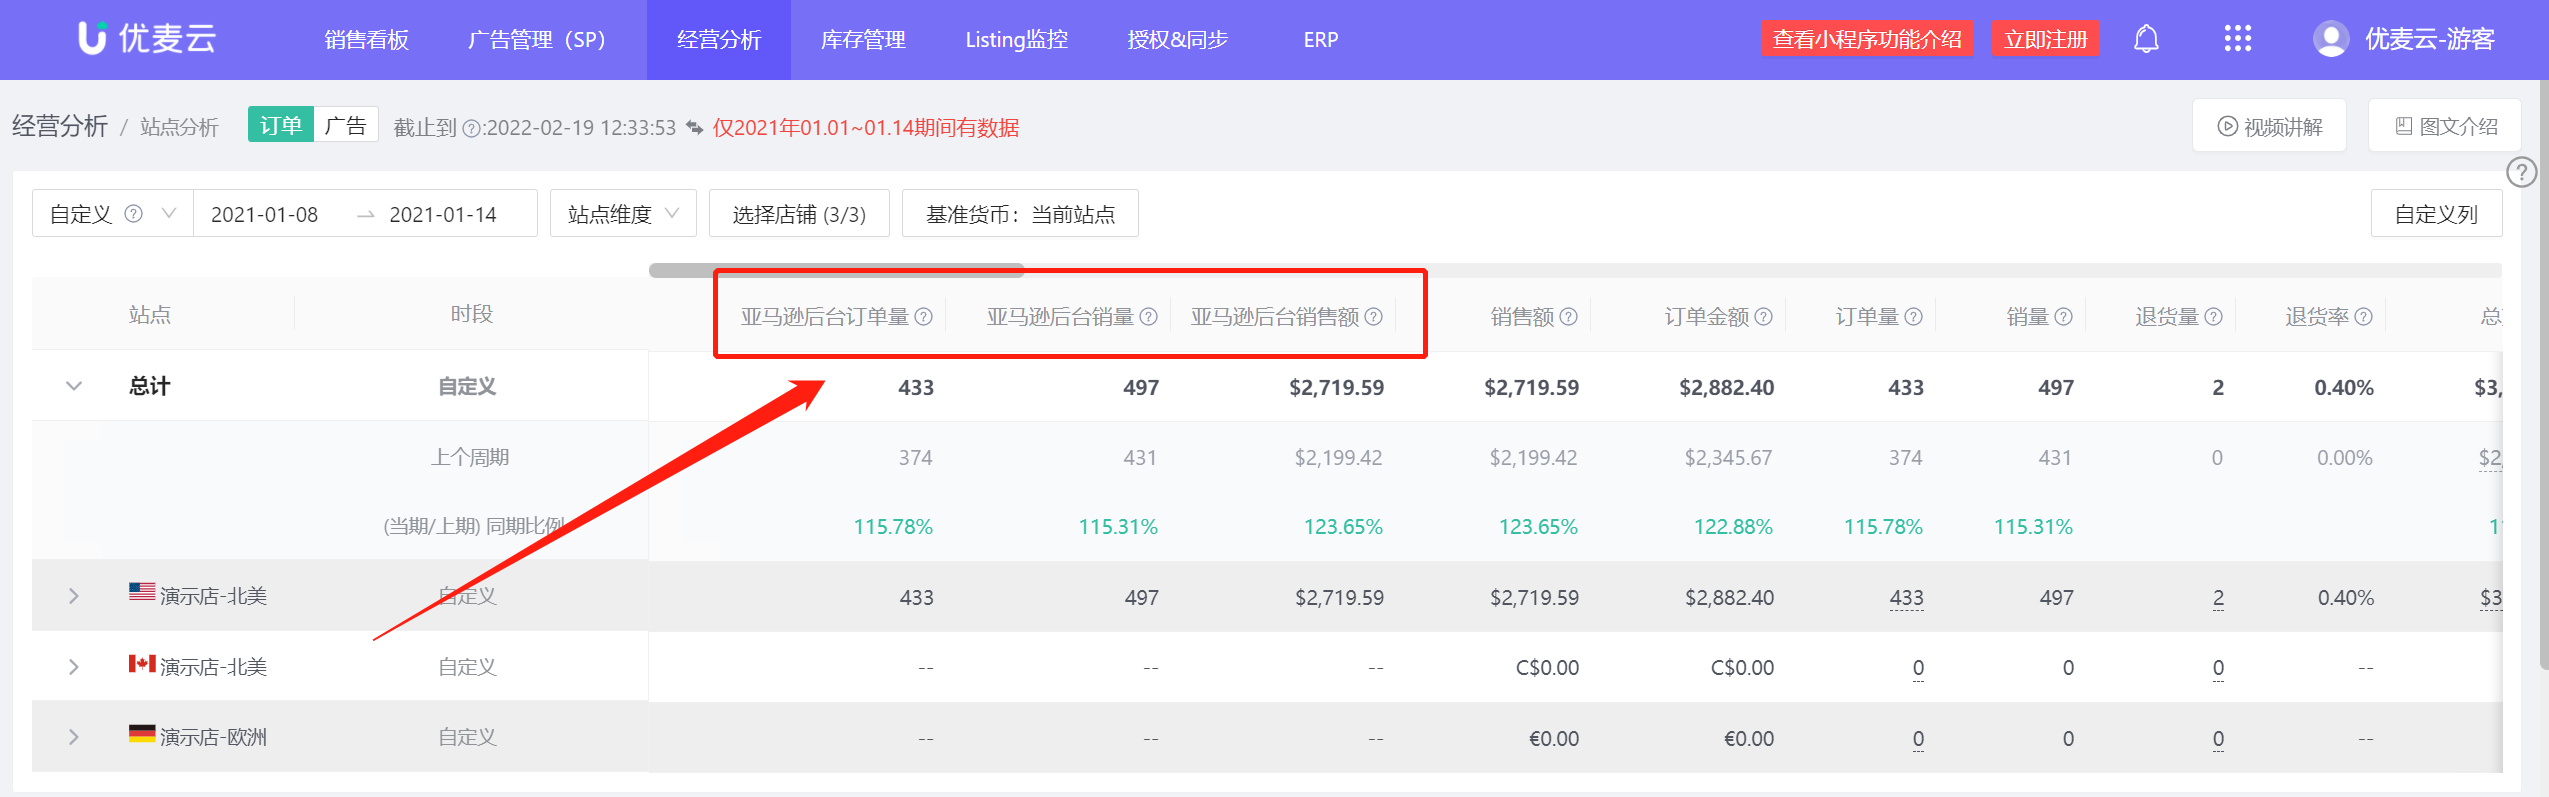Open the notification bell

[x=2146, y=39]
